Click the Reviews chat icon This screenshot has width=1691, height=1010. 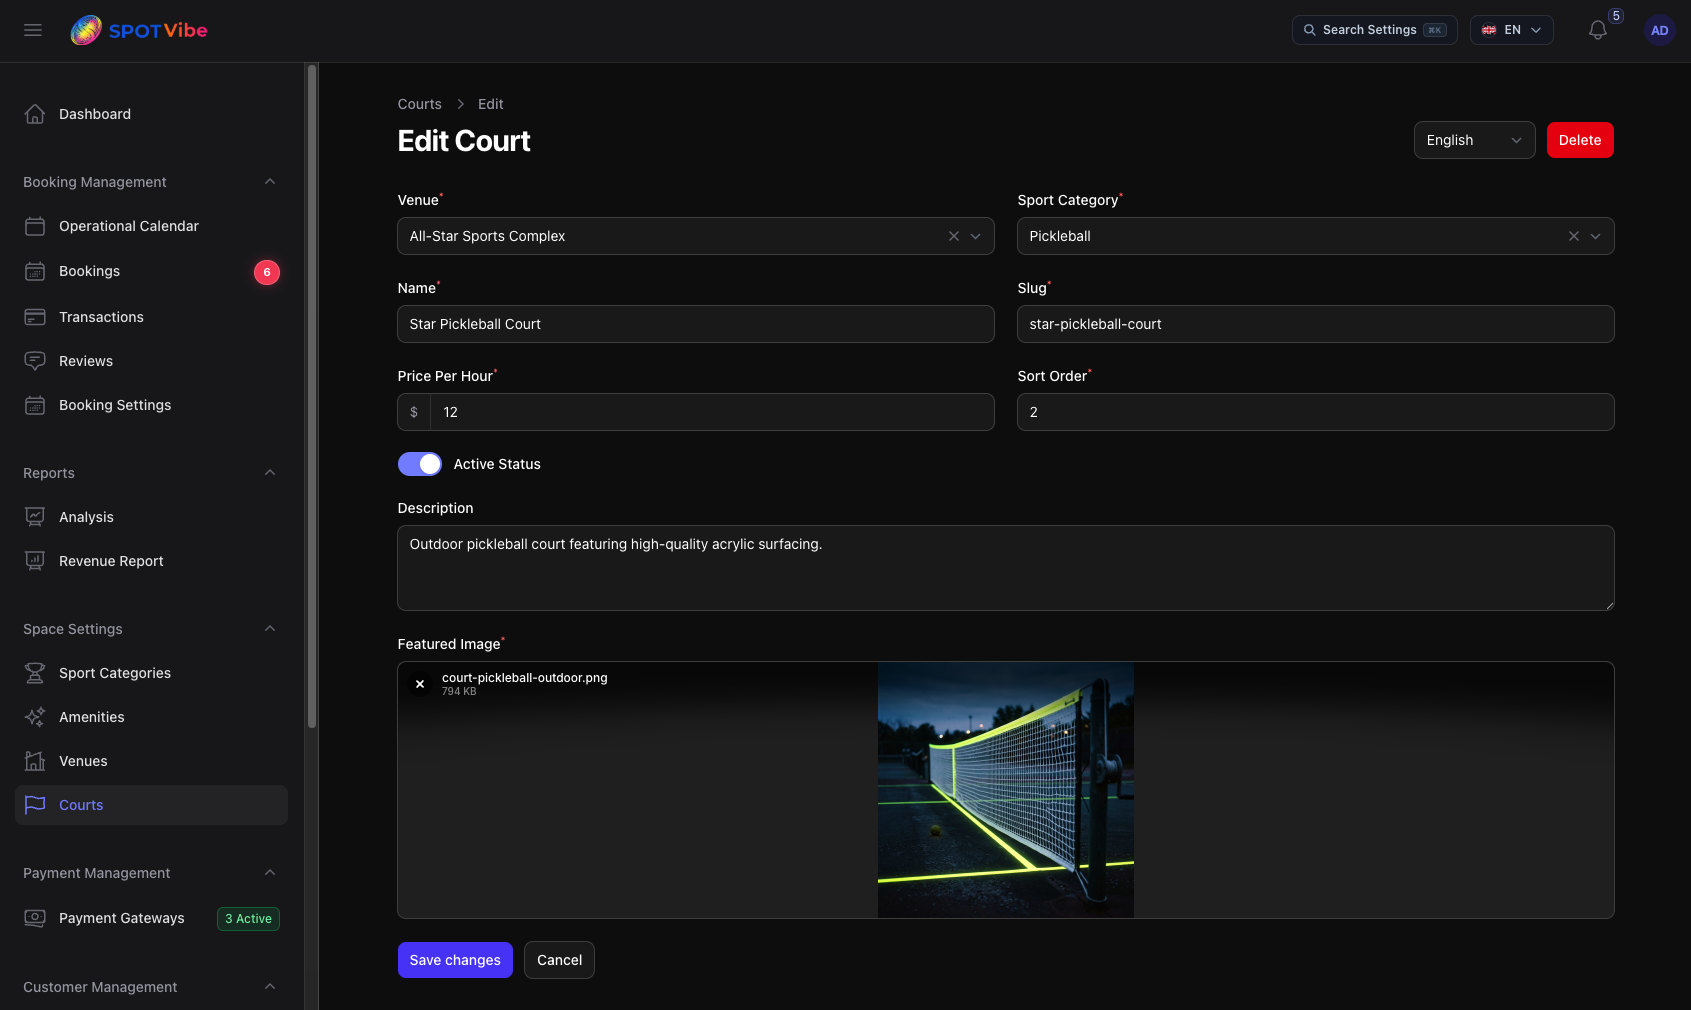click(35, 361)
